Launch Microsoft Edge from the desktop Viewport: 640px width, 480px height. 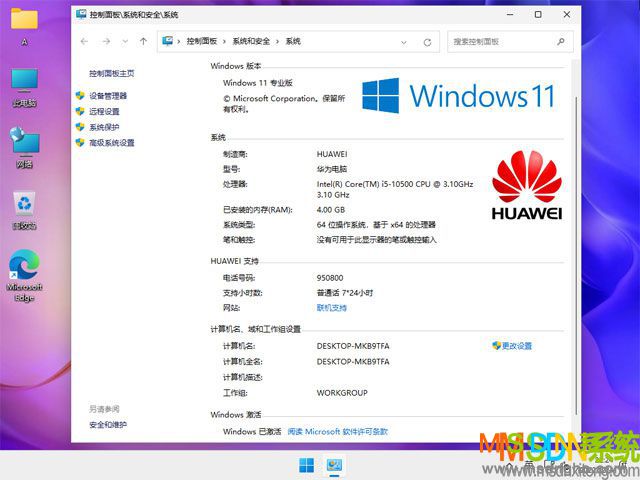coord(24,276)
